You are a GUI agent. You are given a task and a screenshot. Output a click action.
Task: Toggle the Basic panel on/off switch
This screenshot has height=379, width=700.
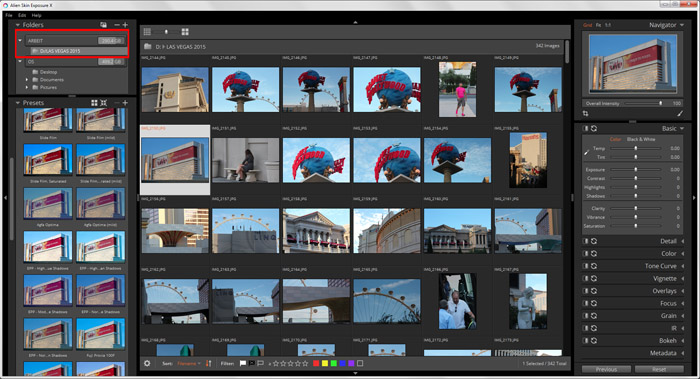pos(585,129)
